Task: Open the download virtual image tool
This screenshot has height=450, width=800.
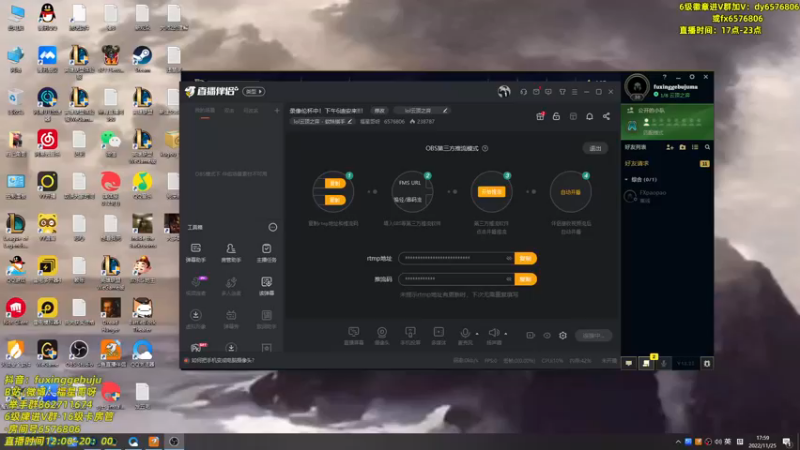Action: pyautogui.click(x=195, y=319)
